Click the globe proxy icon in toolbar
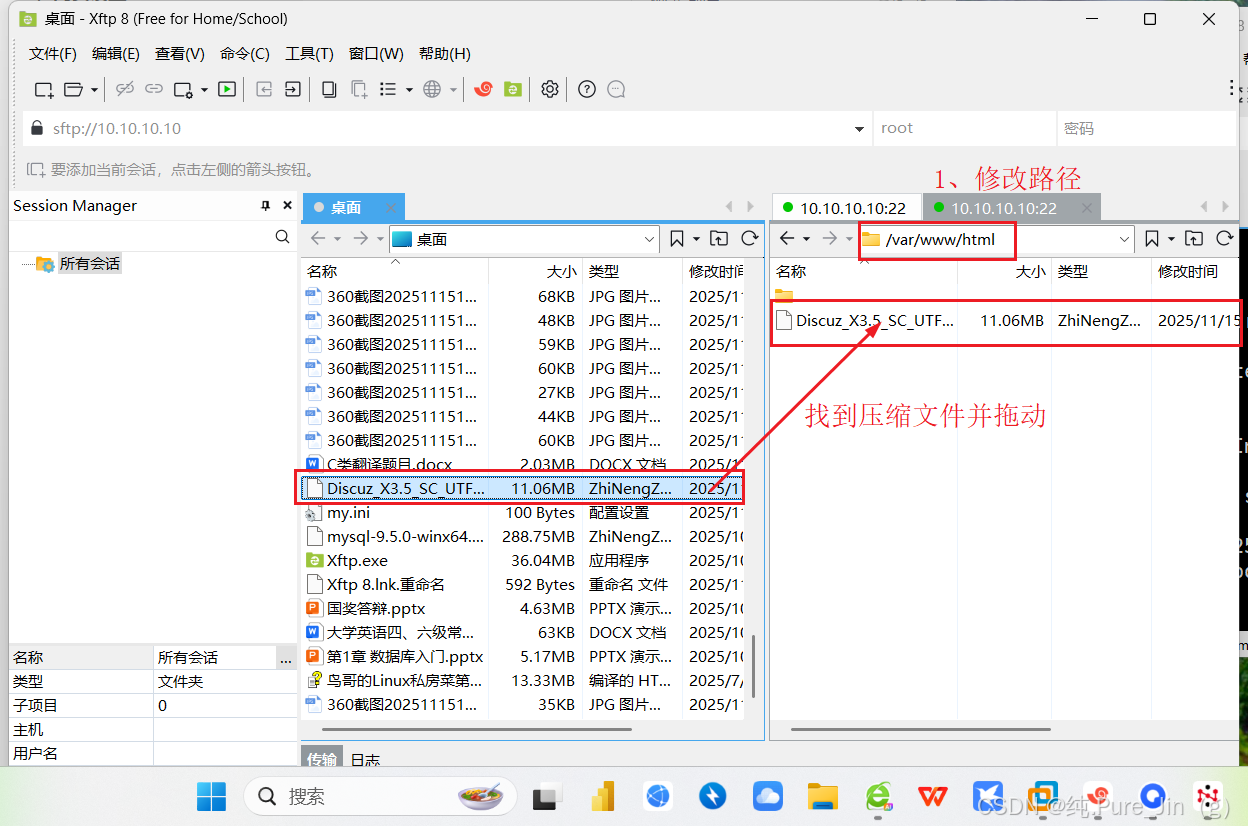Image resolution: width=1248 pixels, height=826 pixels. (x=433, y=89)
